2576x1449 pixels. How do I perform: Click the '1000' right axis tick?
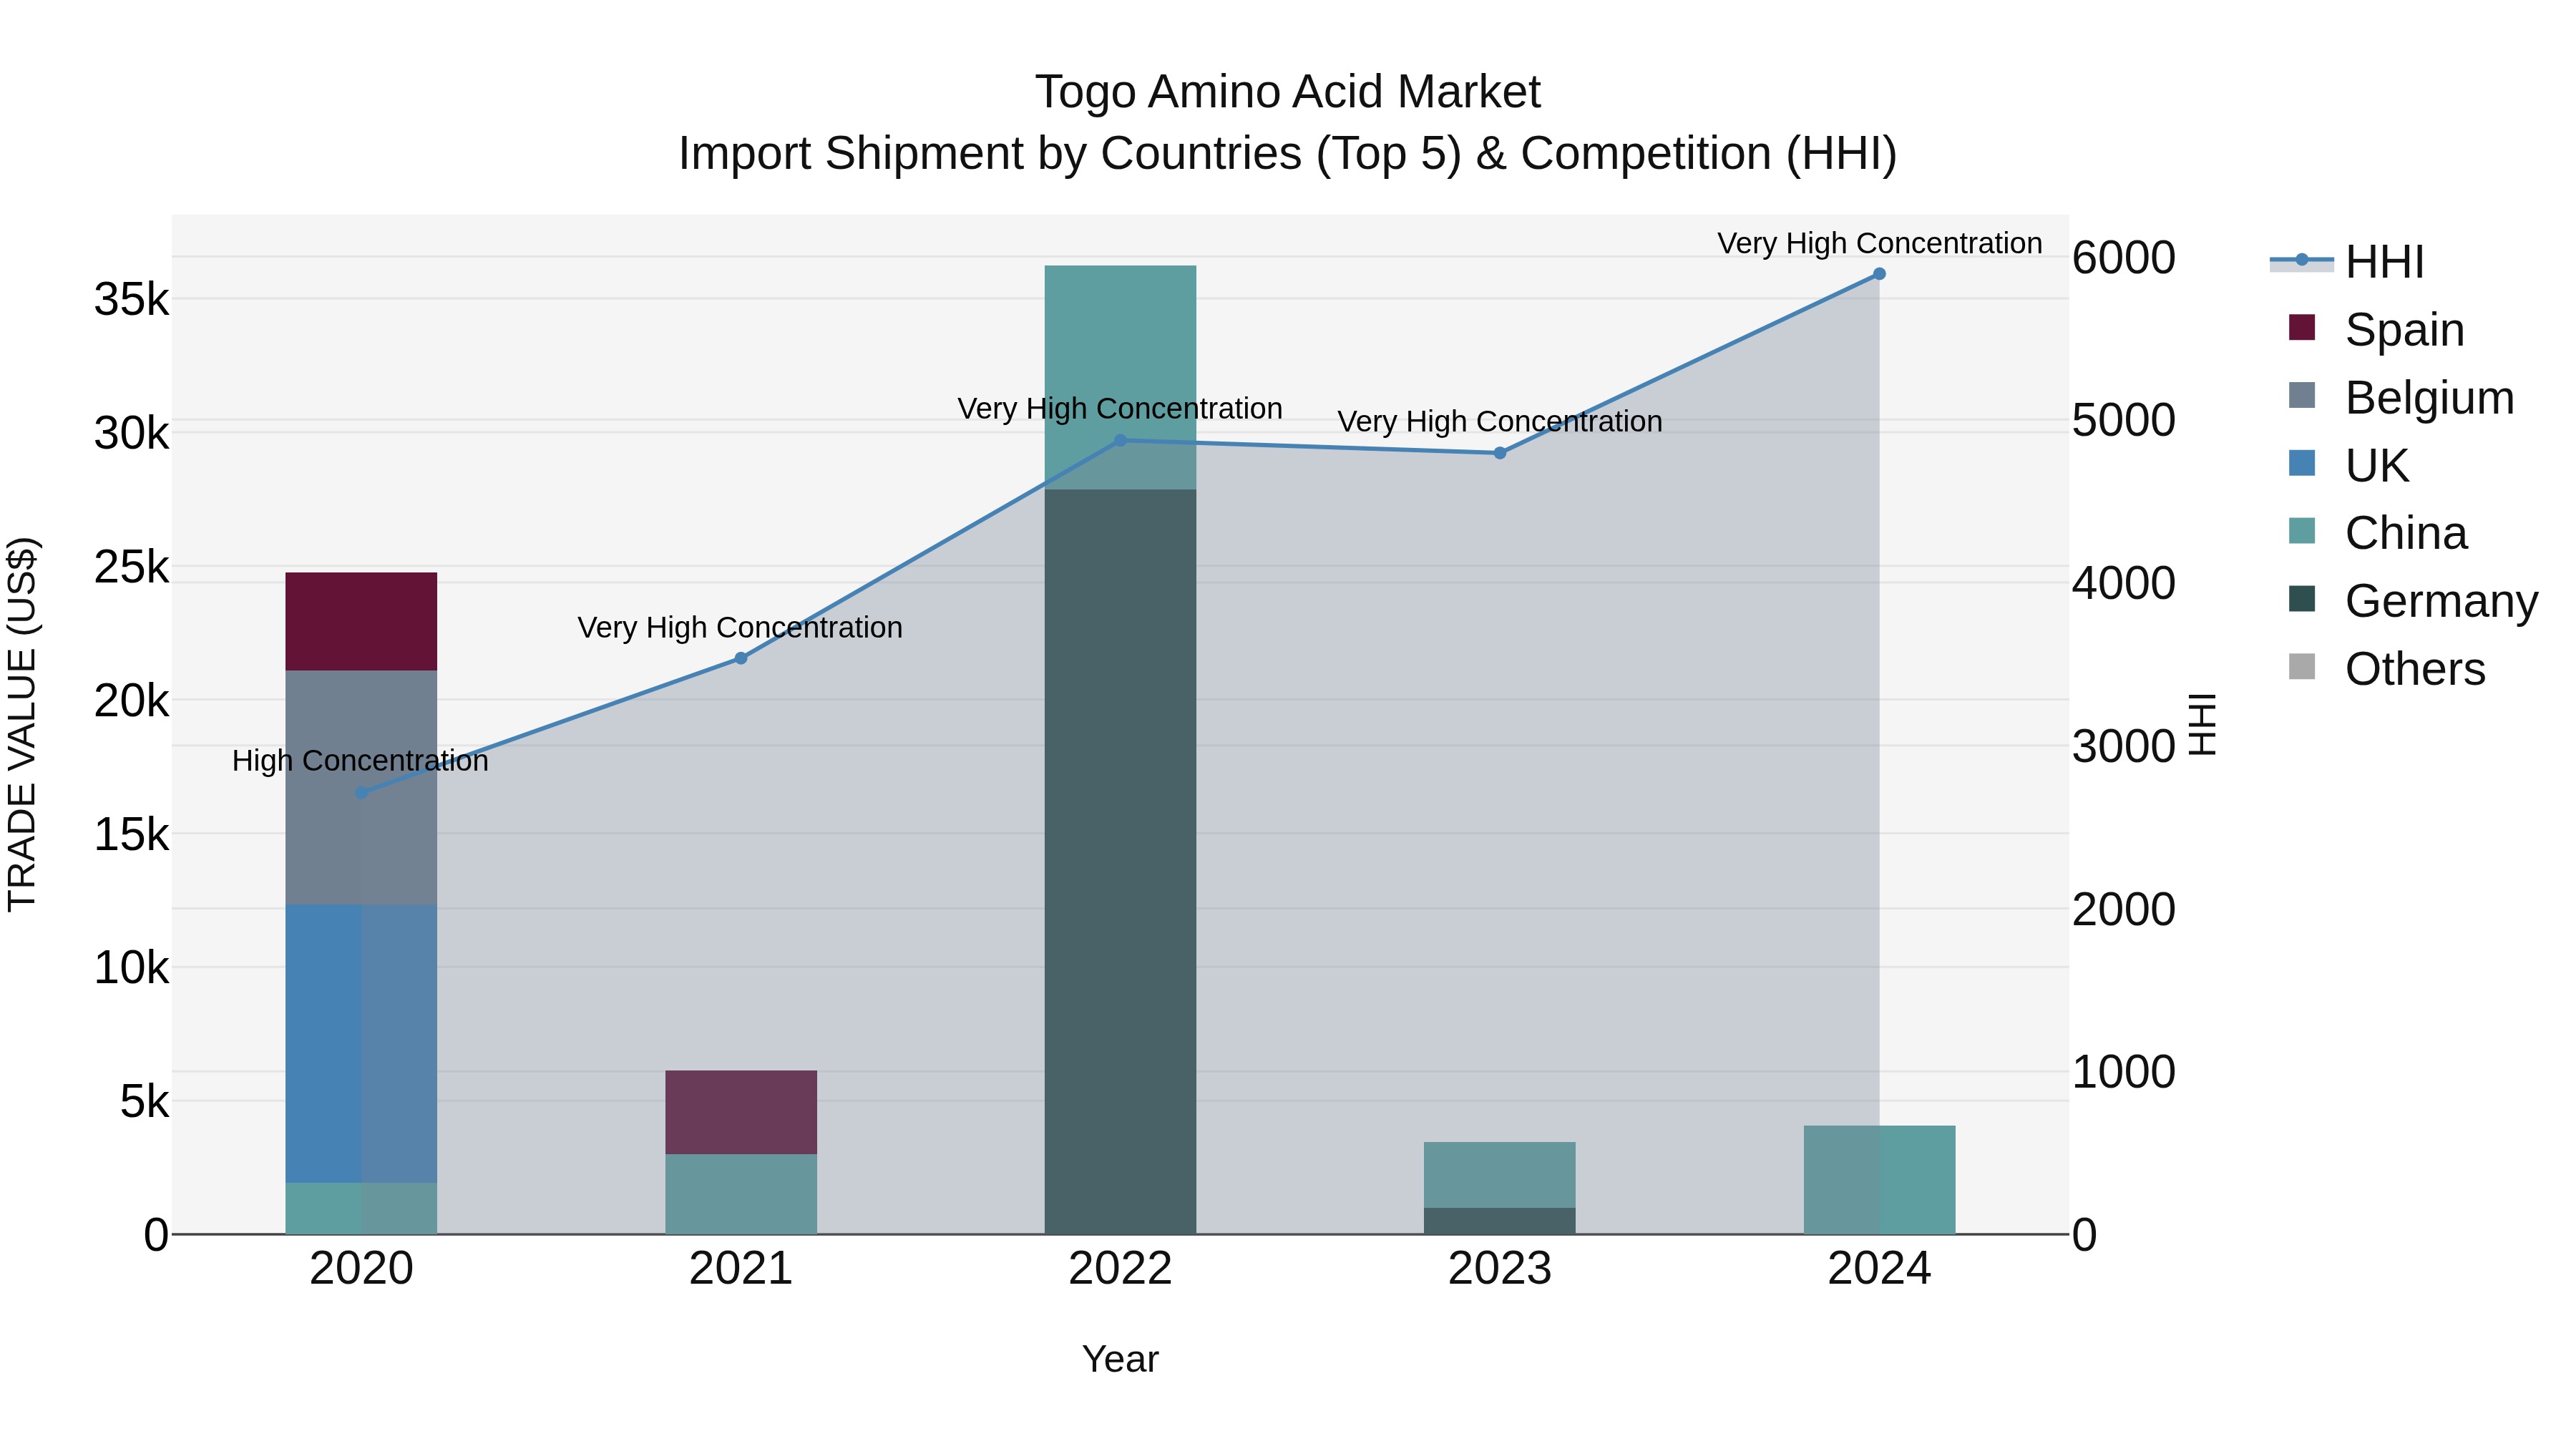(x=2124, y=1072)
